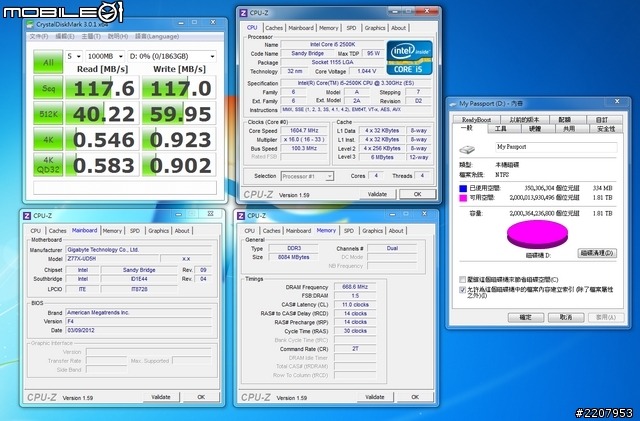640x421 pixels.
Task: Switch to CPU tab in CPU-Z Mainboard window
Action: click(36, 231)
